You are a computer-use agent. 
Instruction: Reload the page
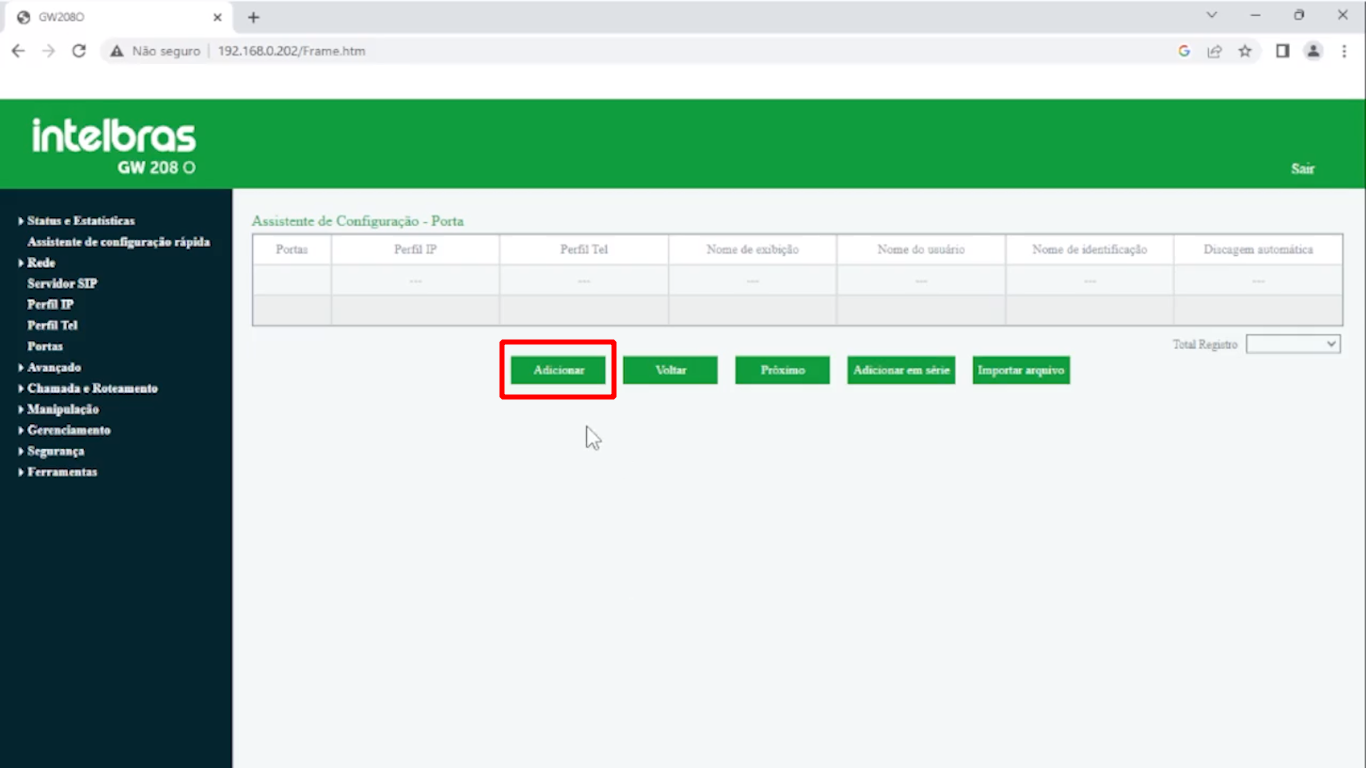pyautogui.click(x=79, y=51)
